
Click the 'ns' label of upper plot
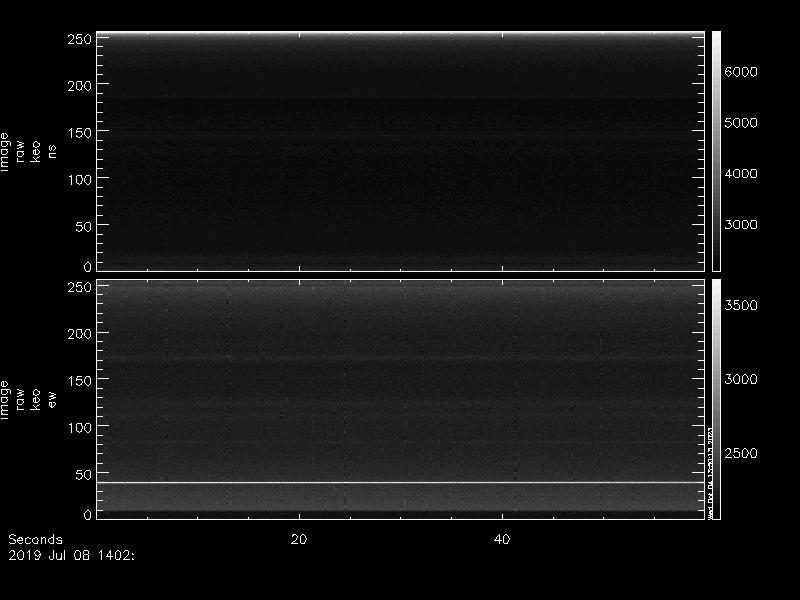[x=52, y=150]
